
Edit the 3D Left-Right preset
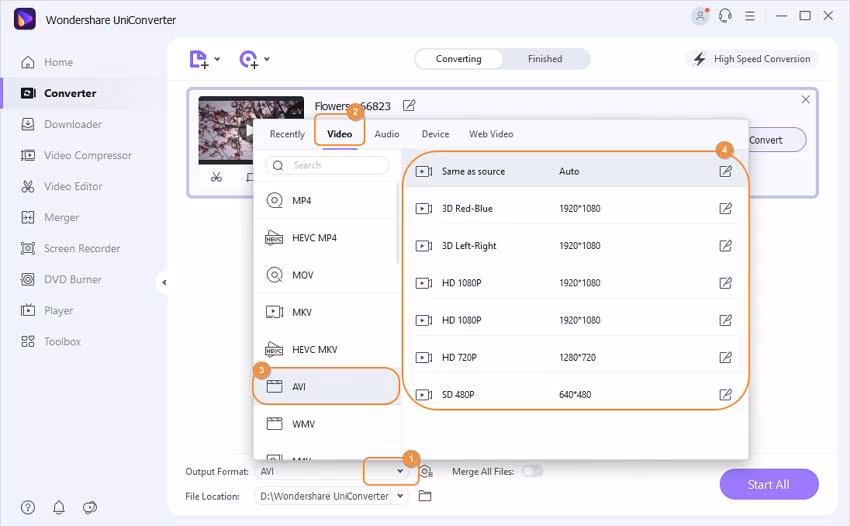(725, 246)
